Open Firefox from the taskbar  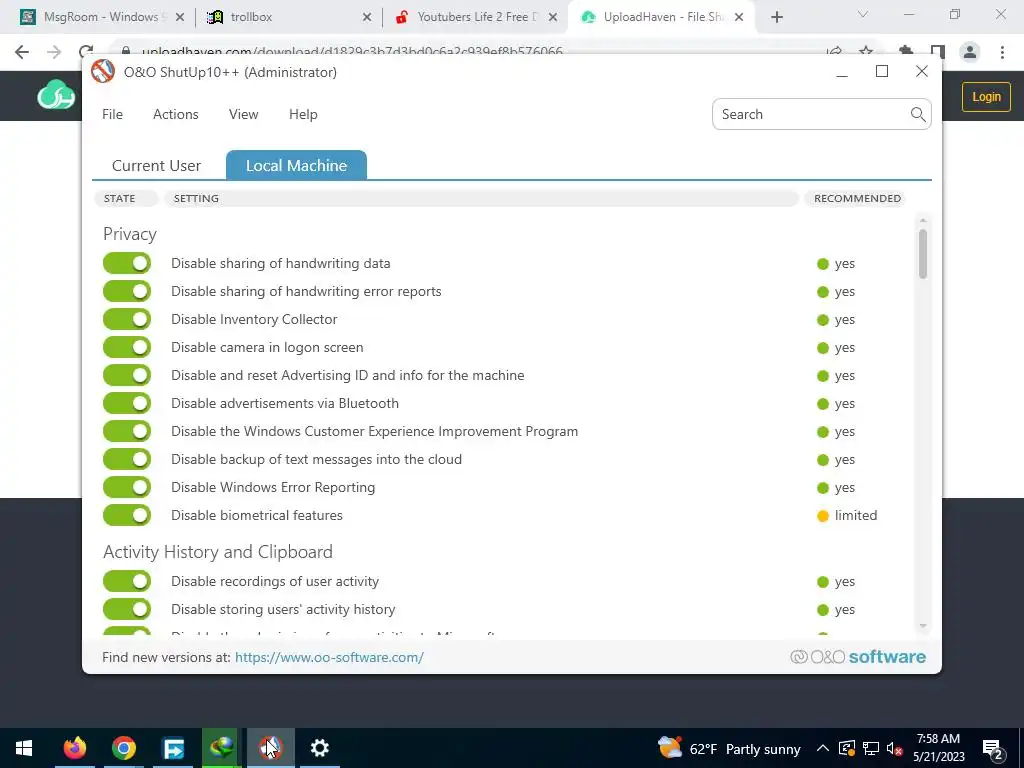coord(74,748)
